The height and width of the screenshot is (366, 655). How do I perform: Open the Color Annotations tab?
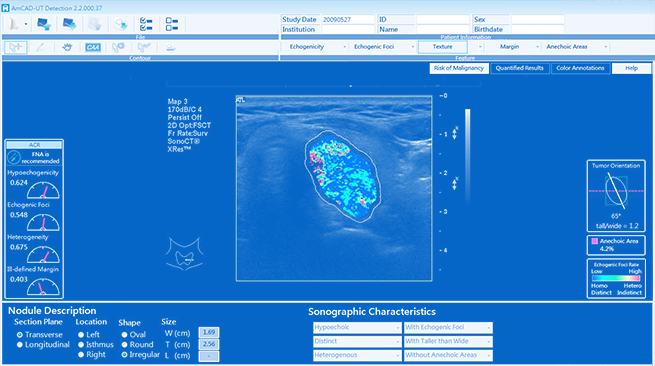(x=580, y=68)
